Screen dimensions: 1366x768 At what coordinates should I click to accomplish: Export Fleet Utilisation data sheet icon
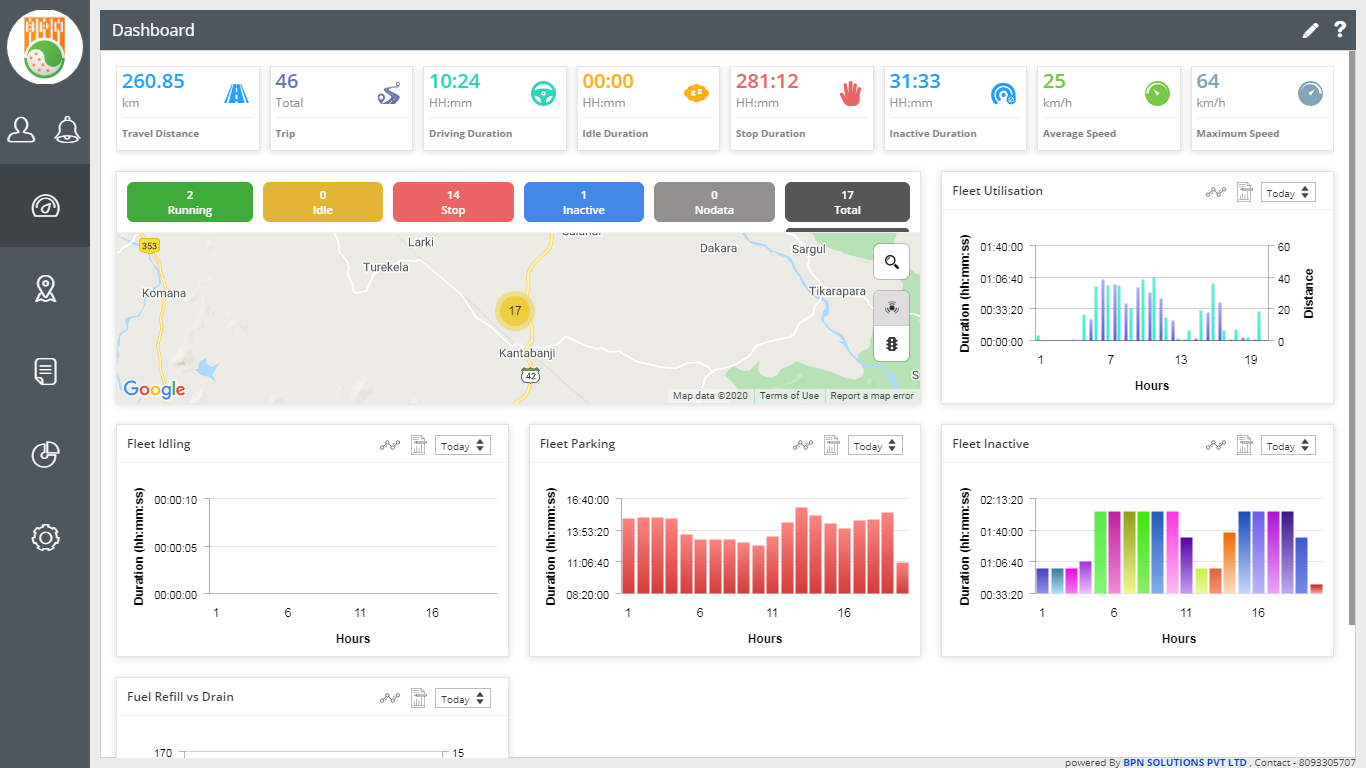click(x=1245, y=192)
